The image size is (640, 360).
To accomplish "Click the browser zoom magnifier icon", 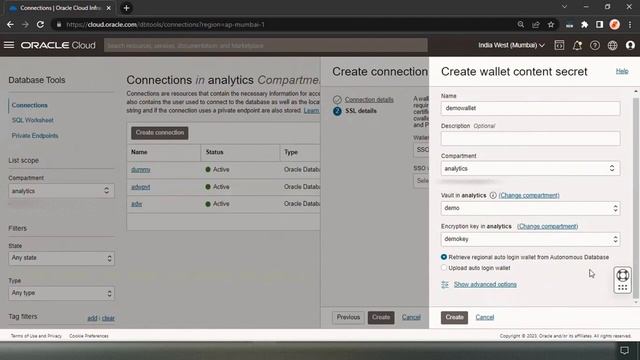I will (x=521, y=24).
